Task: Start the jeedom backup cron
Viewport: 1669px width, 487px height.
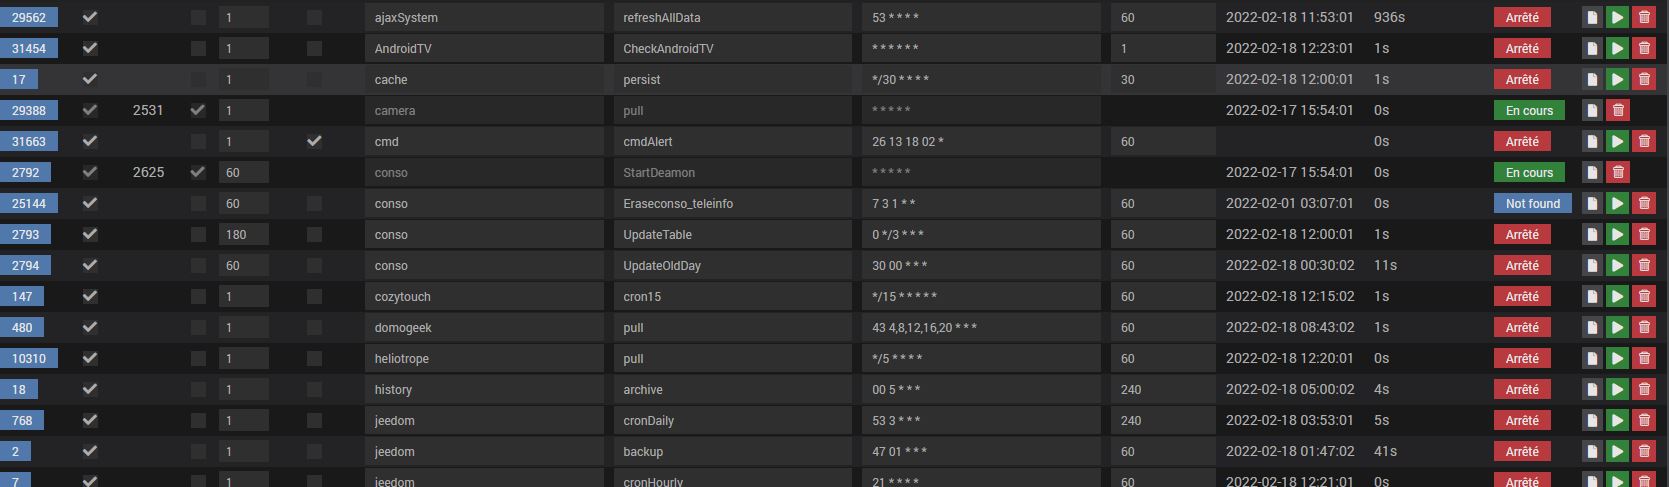Action: (x=1617, y=451)
